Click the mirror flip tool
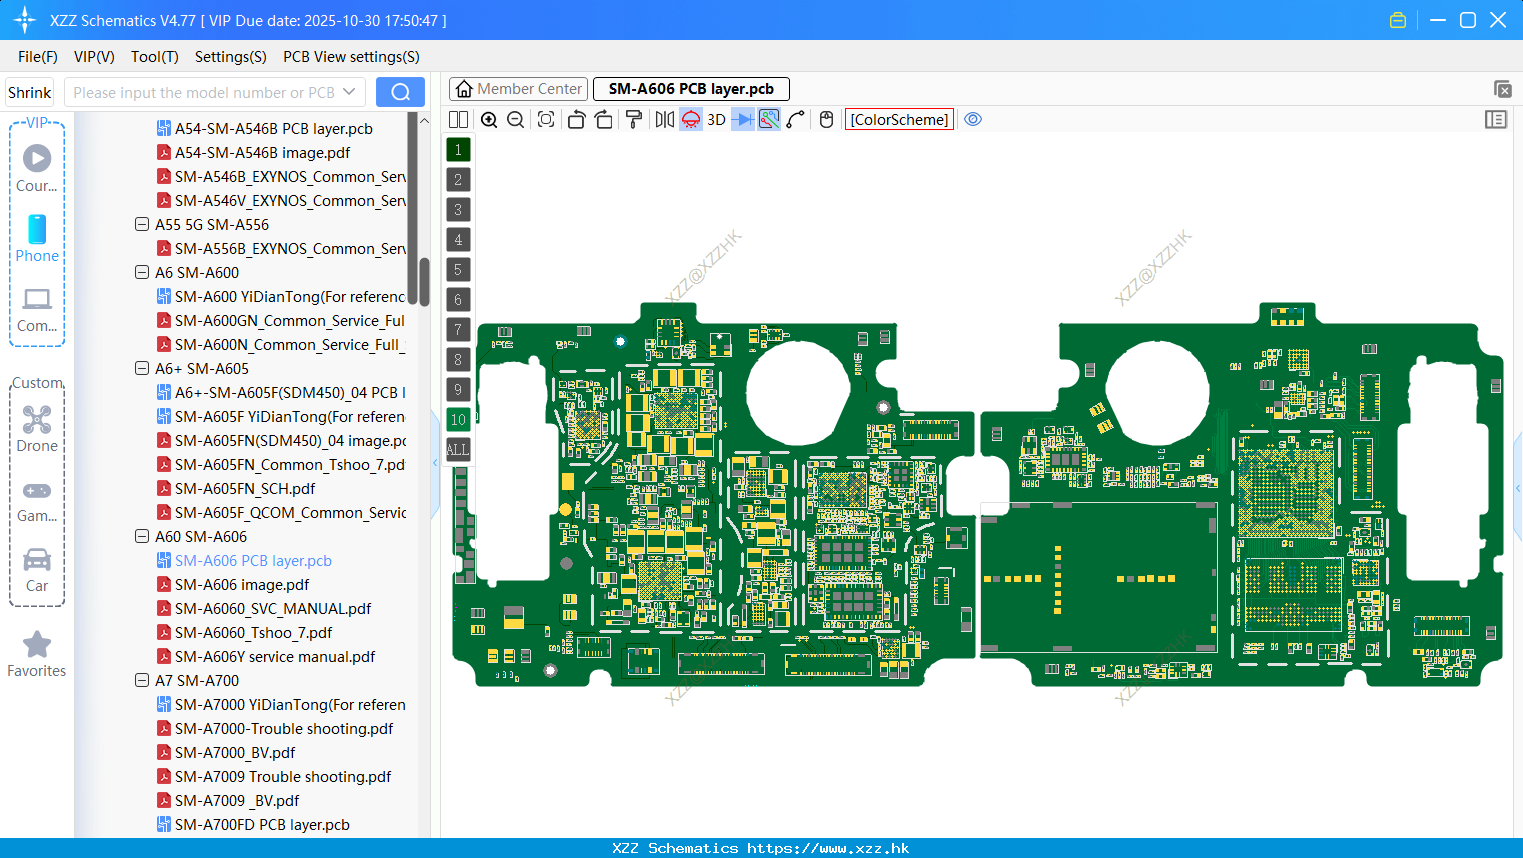 (665, 119)
